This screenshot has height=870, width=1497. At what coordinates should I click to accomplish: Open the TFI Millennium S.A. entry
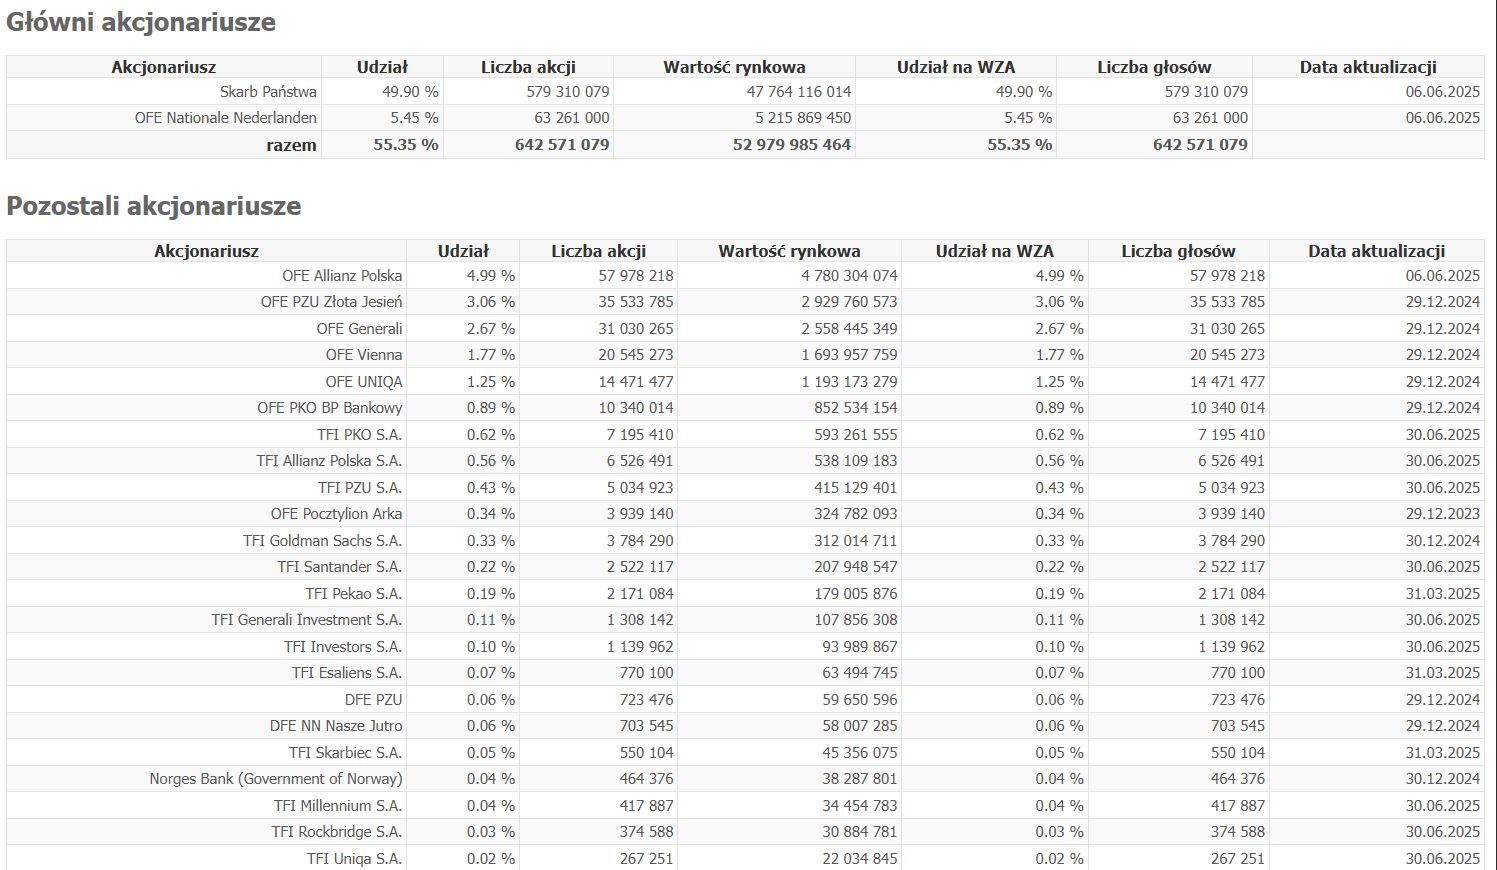[337, 806]
